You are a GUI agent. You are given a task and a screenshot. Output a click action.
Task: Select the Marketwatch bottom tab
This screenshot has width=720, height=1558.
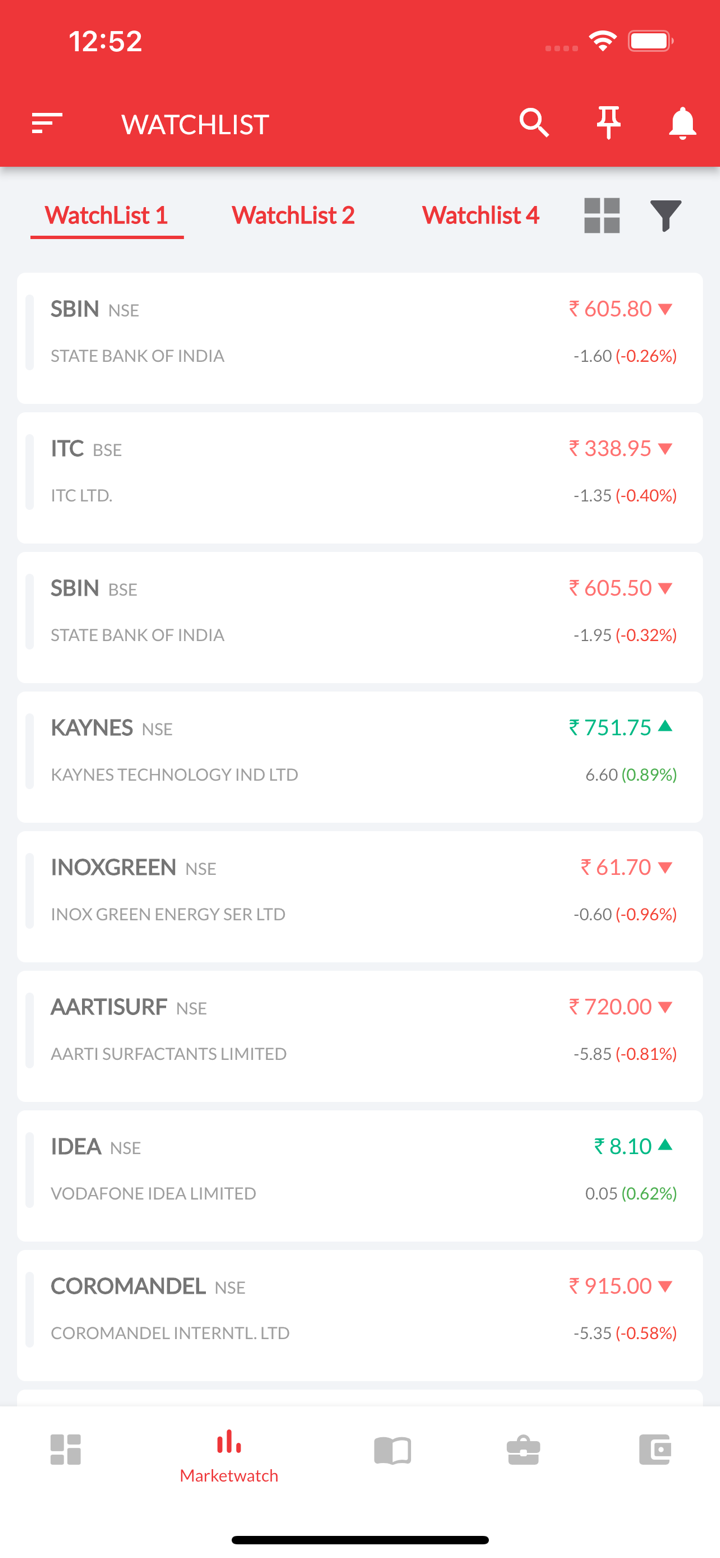pyautogui.click(x=229, y=1456)
